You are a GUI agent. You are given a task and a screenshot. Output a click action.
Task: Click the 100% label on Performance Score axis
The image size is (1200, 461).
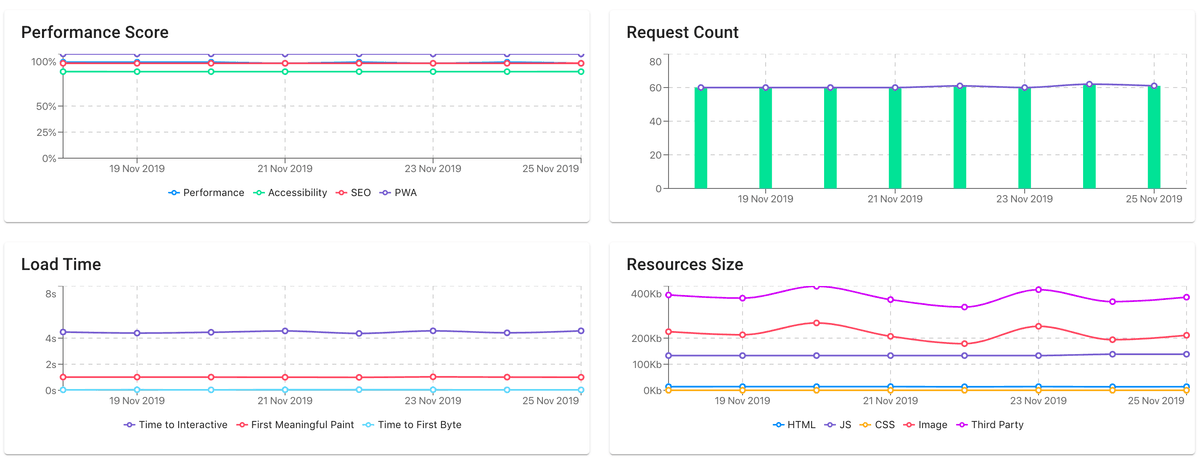coord(43,62)
